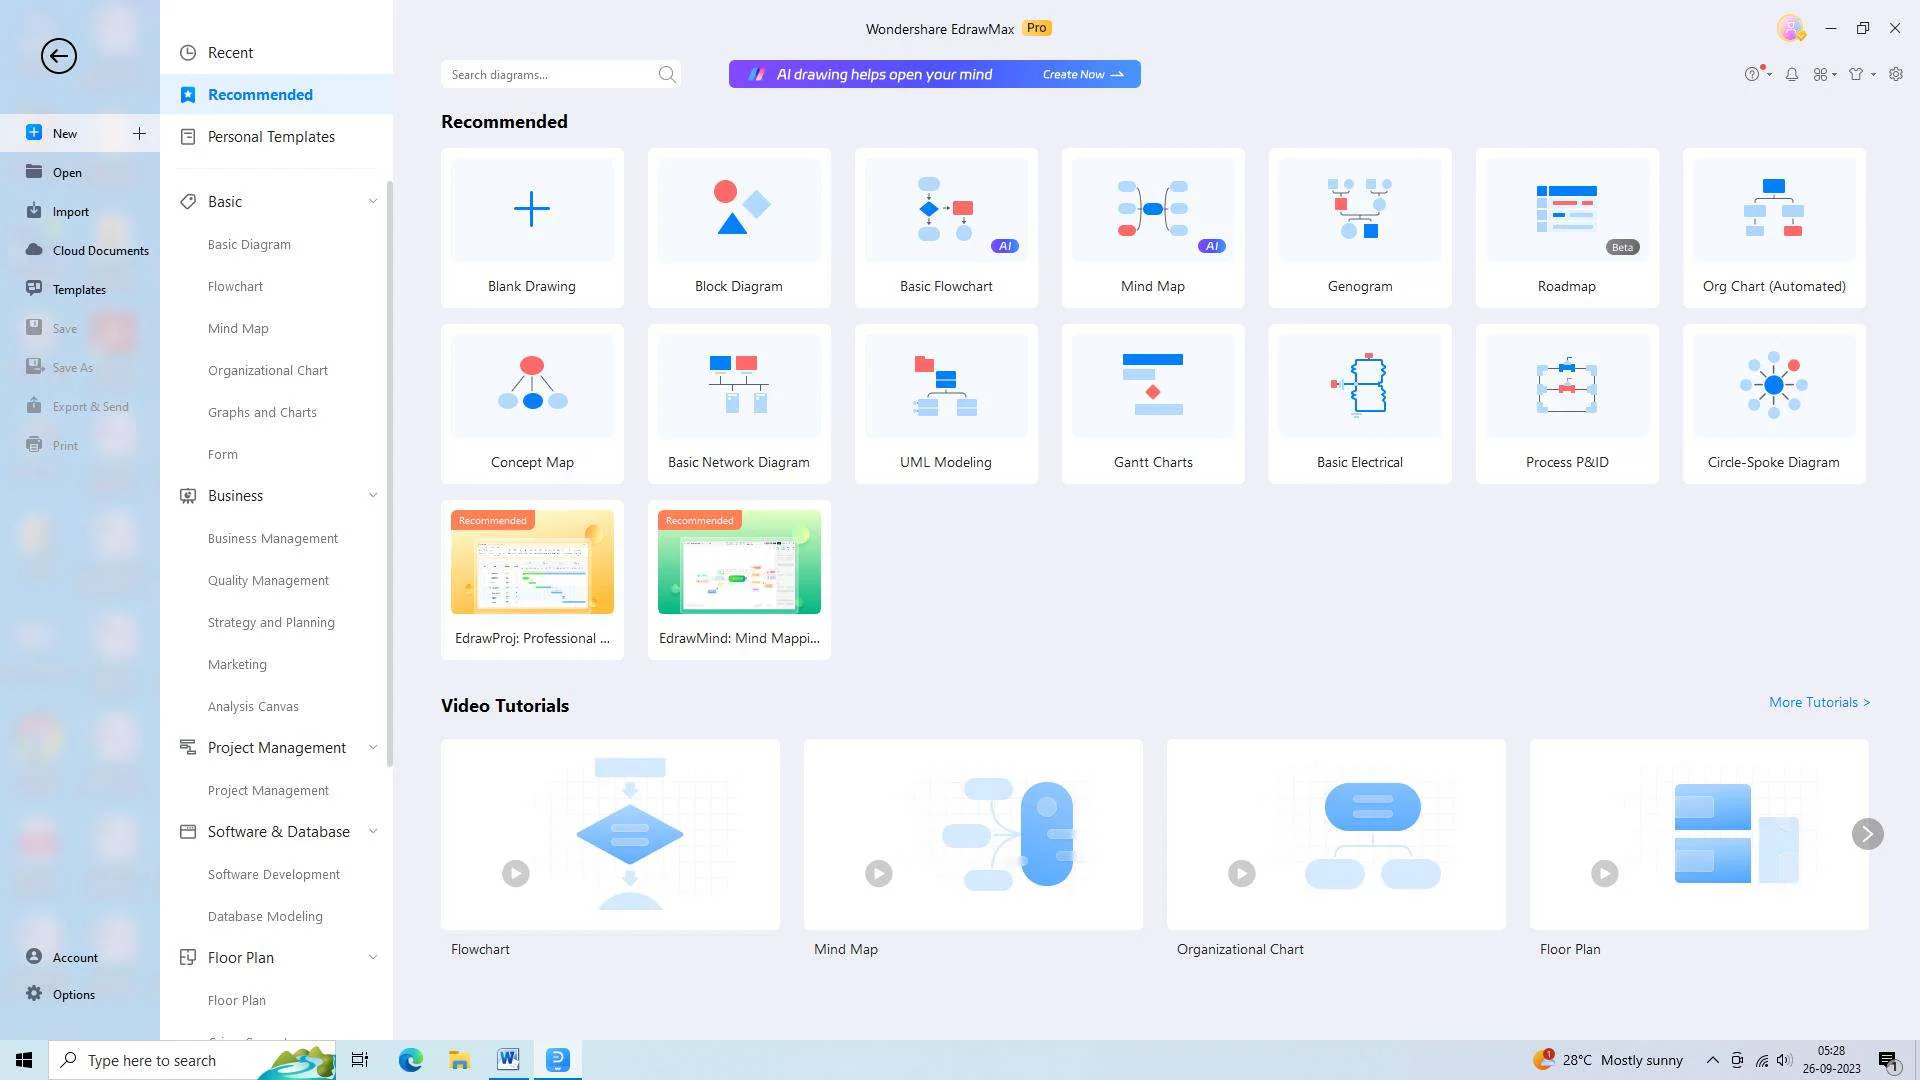Select Personal Templates in sidebar

(272, 136)
